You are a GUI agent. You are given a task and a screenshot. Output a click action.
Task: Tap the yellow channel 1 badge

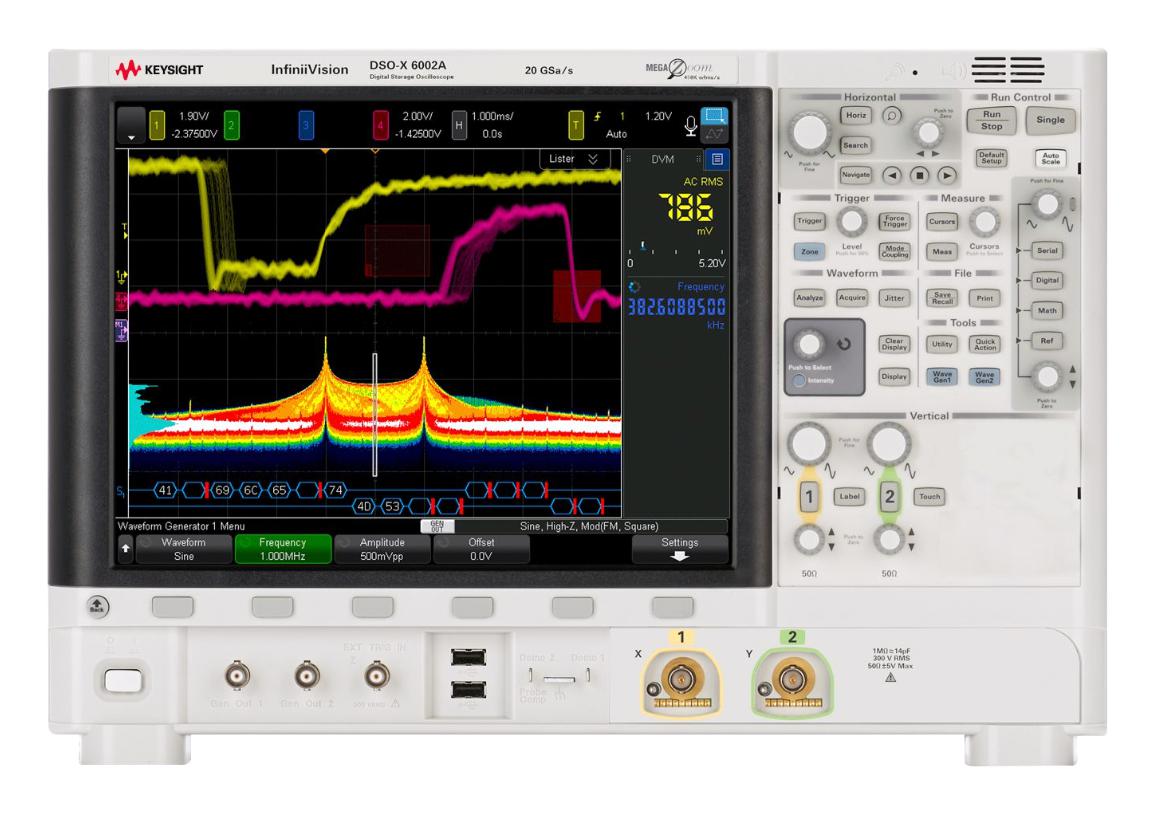coord(157,125)
